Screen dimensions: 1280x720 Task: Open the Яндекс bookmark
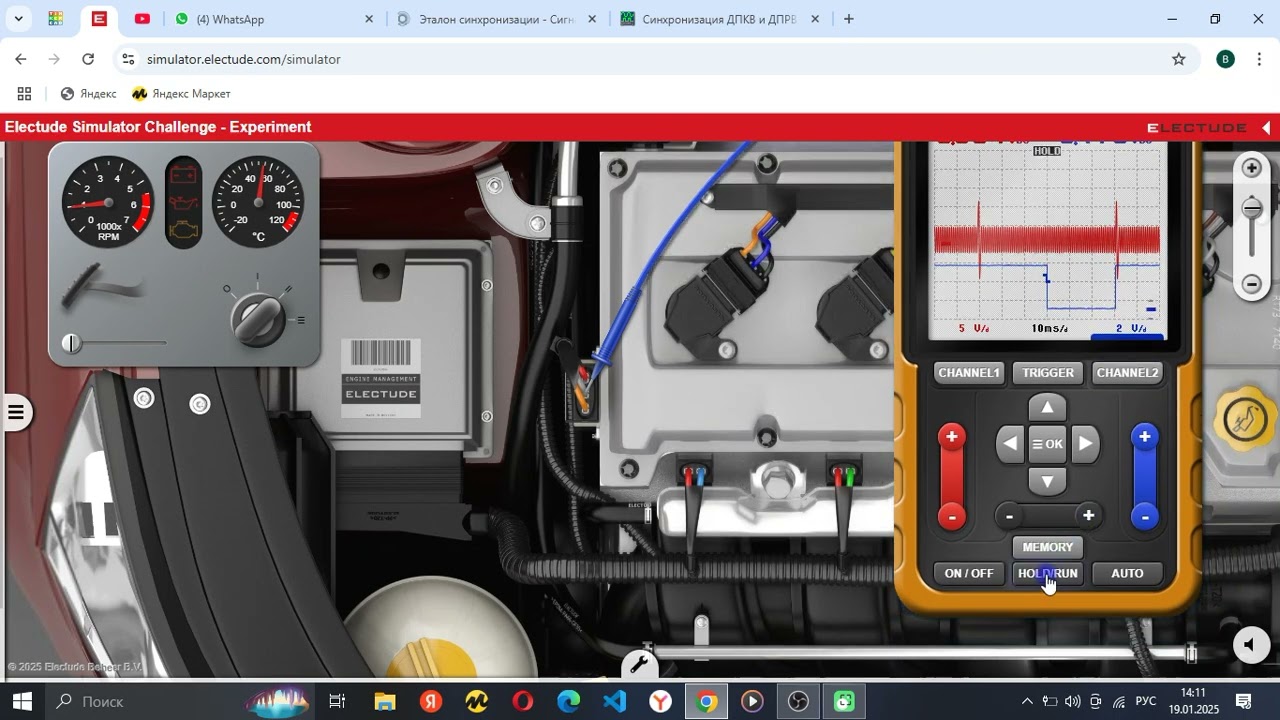coord(88,94)
